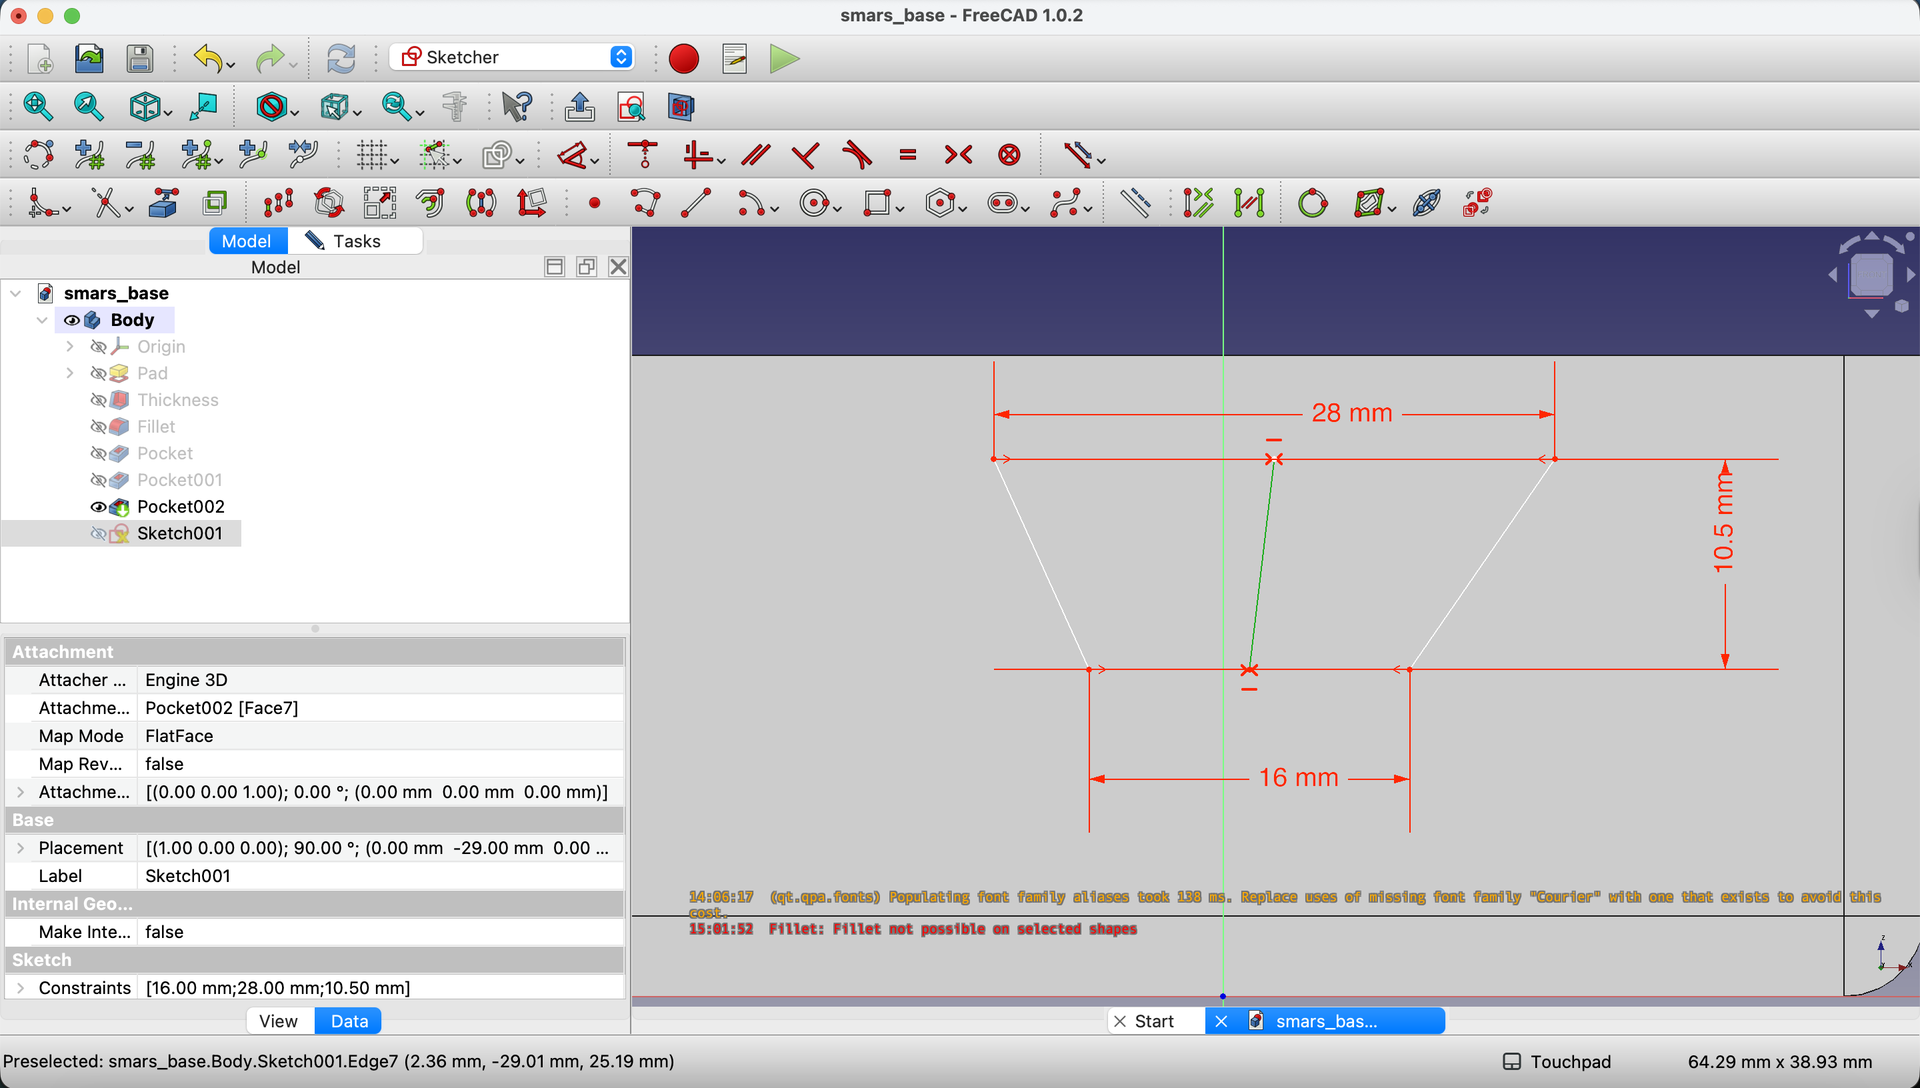
Task: Click the 28 mm dimension constraint
Action: point(1352,413)
